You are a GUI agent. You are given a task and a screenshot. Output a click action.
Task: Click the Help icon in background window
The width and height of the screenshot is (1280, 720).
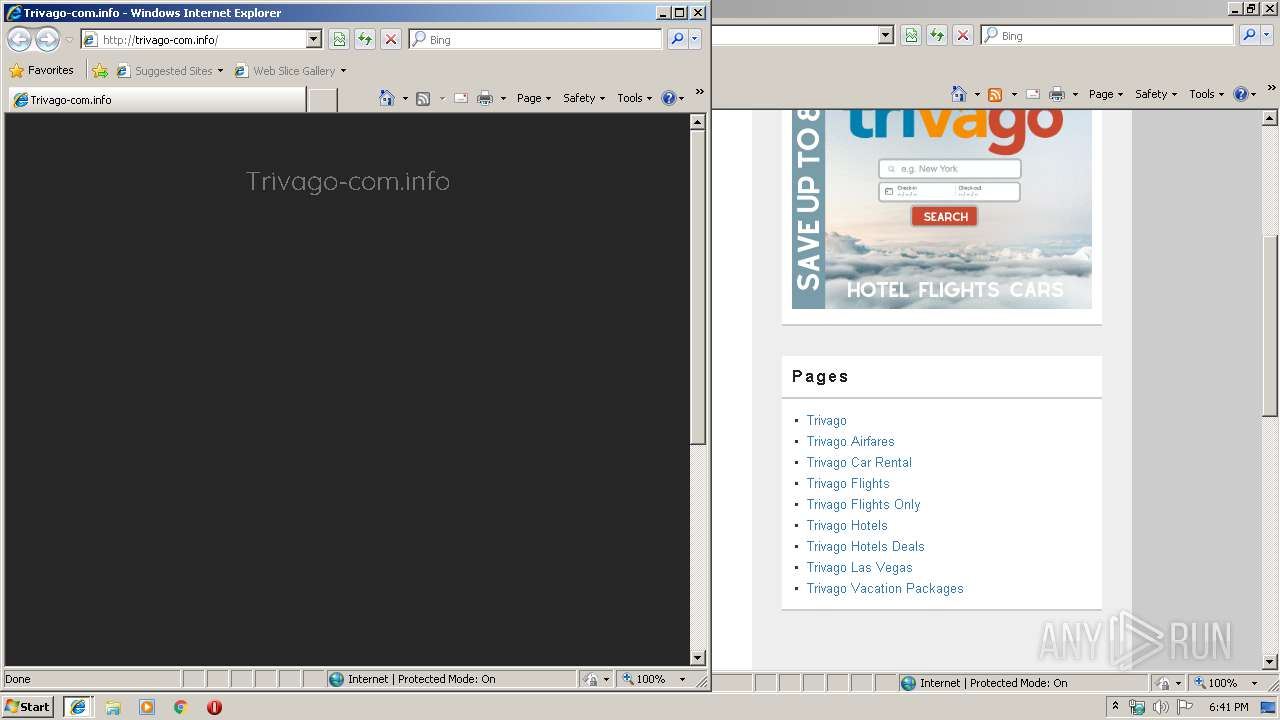click(x=1241, y=94)
